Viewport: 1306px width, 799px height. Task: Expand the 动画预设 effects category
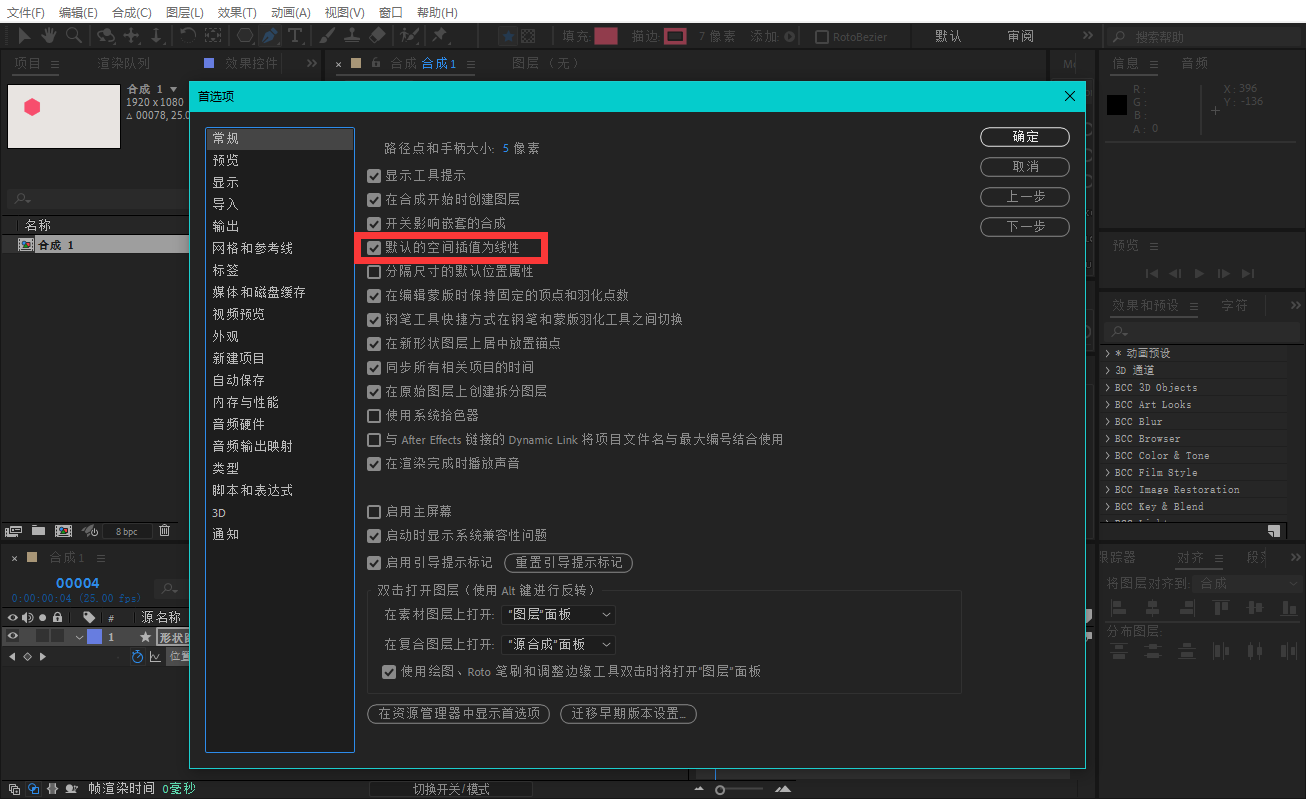[1108, 353]
